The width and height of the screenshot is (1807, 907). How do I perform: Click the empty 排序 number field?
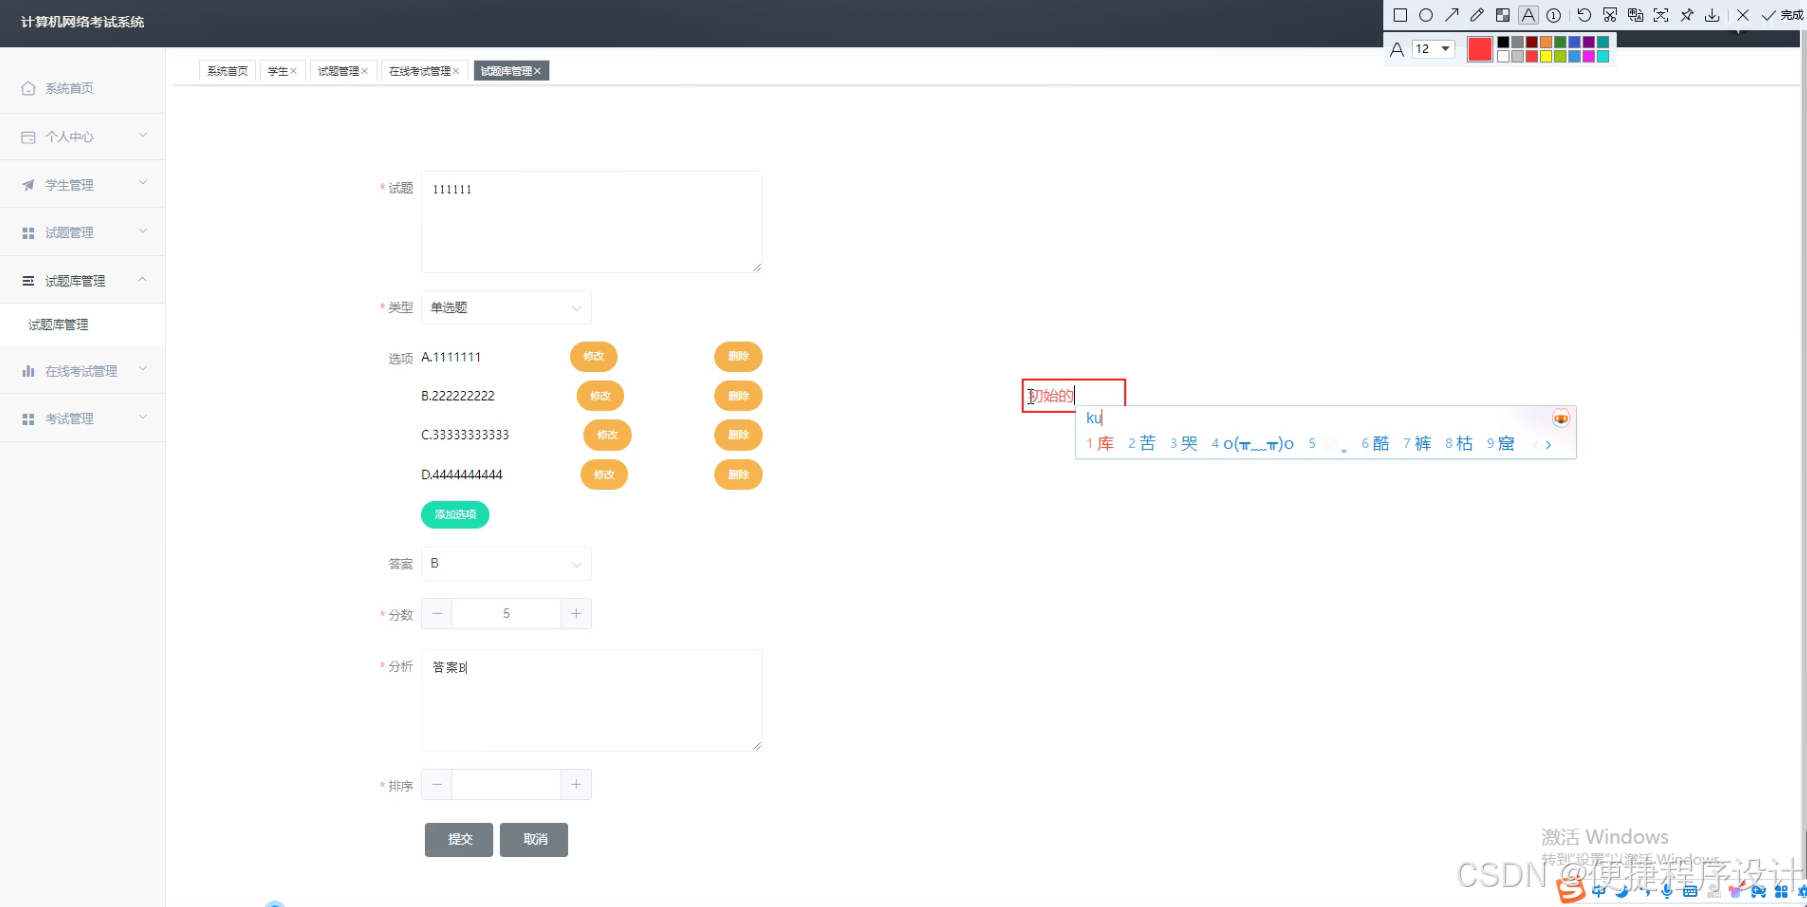point(506,785)
